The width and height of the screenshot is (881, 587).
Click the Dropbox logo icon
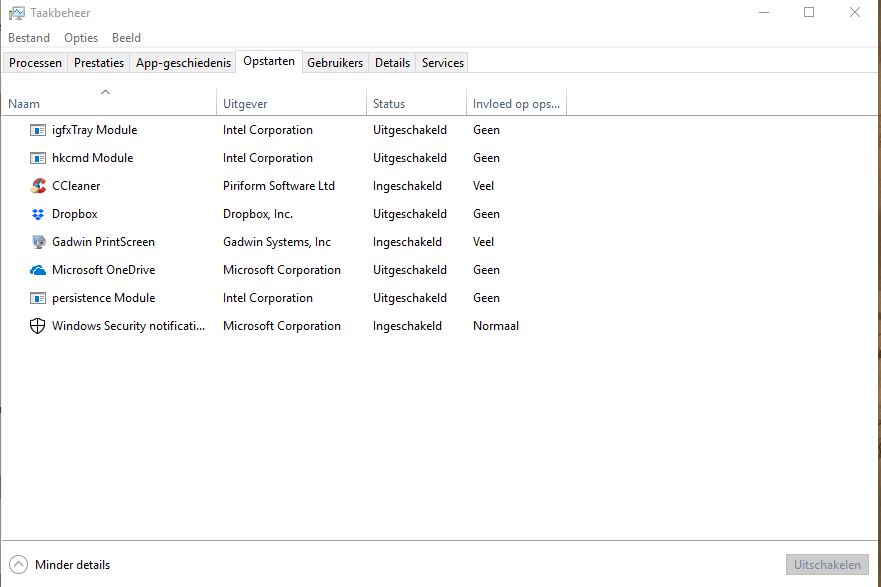click(38, 214)
